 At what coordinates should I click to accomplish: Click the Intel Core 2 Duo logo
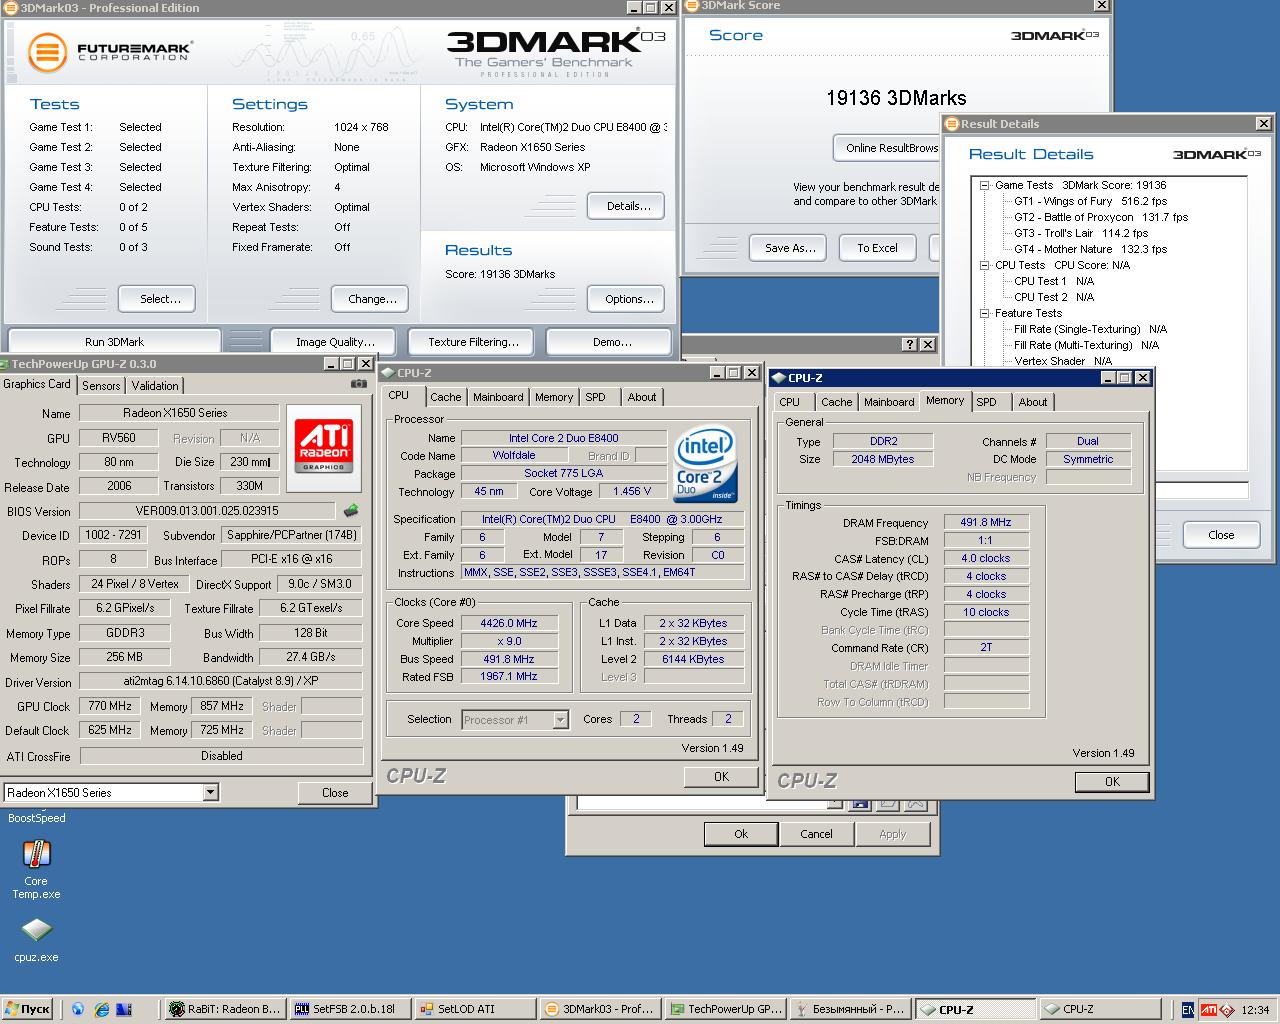pos(706,463)
